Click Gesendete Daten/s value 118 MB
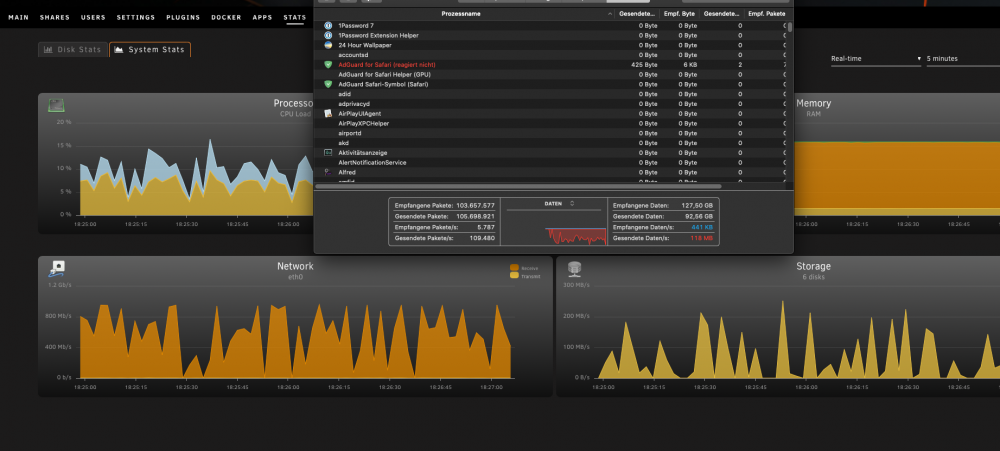1000x451 pixels. pos(702,238)
